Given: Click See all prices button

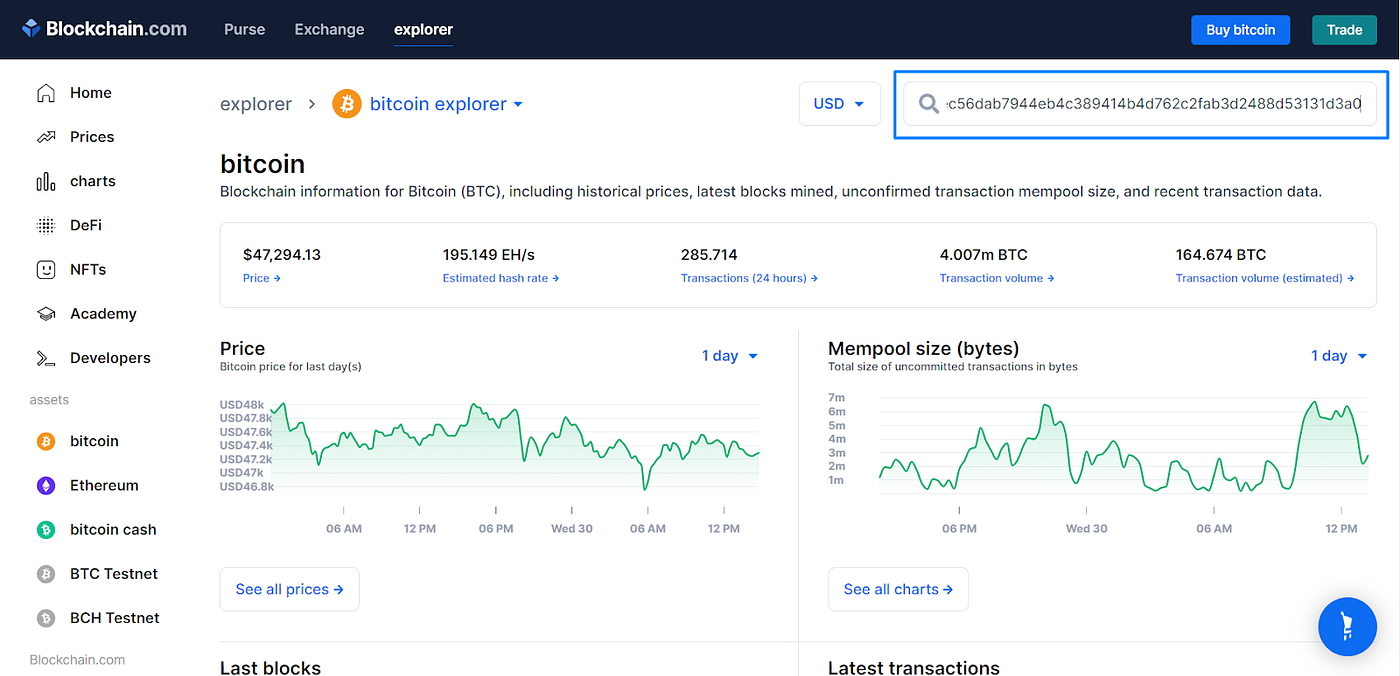Looking at the screenshot, I should pos(289,589).
